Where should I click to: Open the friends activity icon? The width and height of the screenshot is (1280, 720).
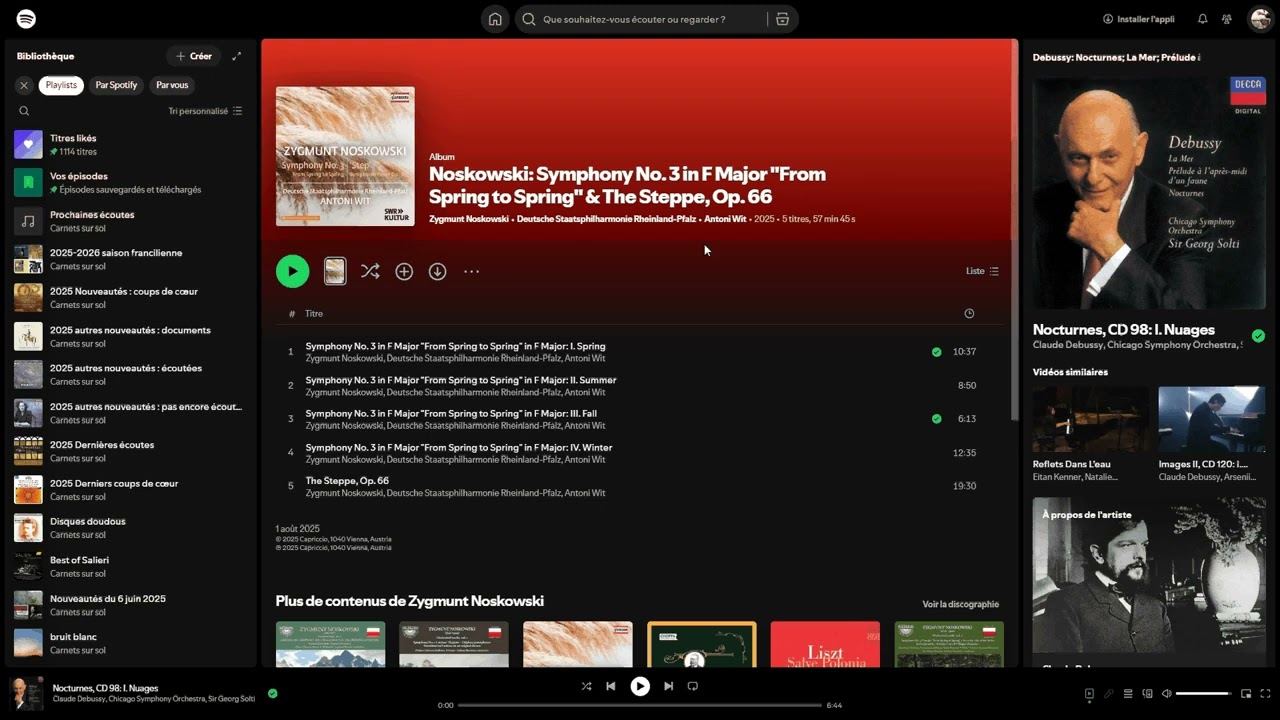(x=1227, y=19)
